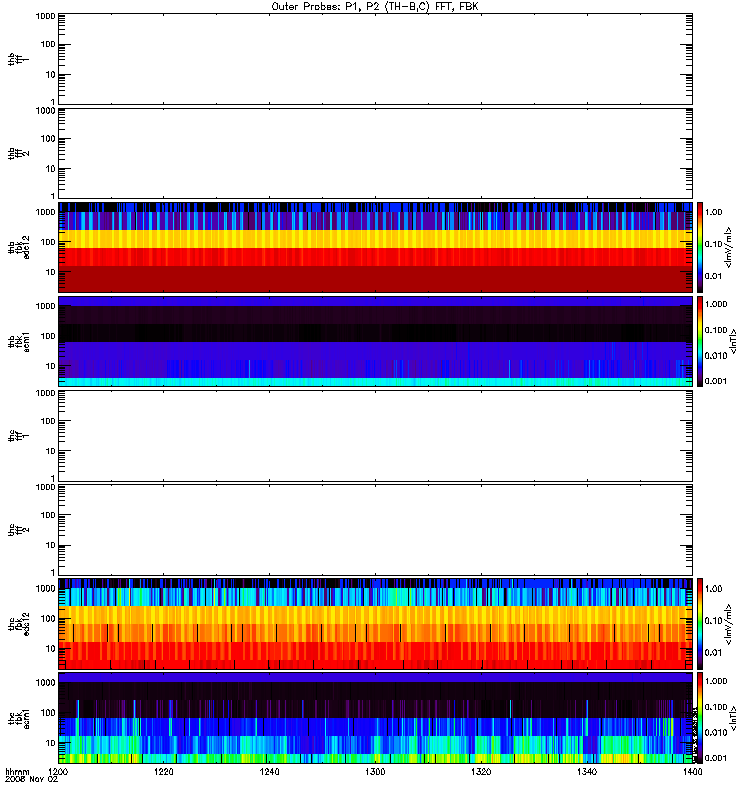Click the hhmm axis label
The width and height of the screenshot is (750, 800).
coord(17,772)
